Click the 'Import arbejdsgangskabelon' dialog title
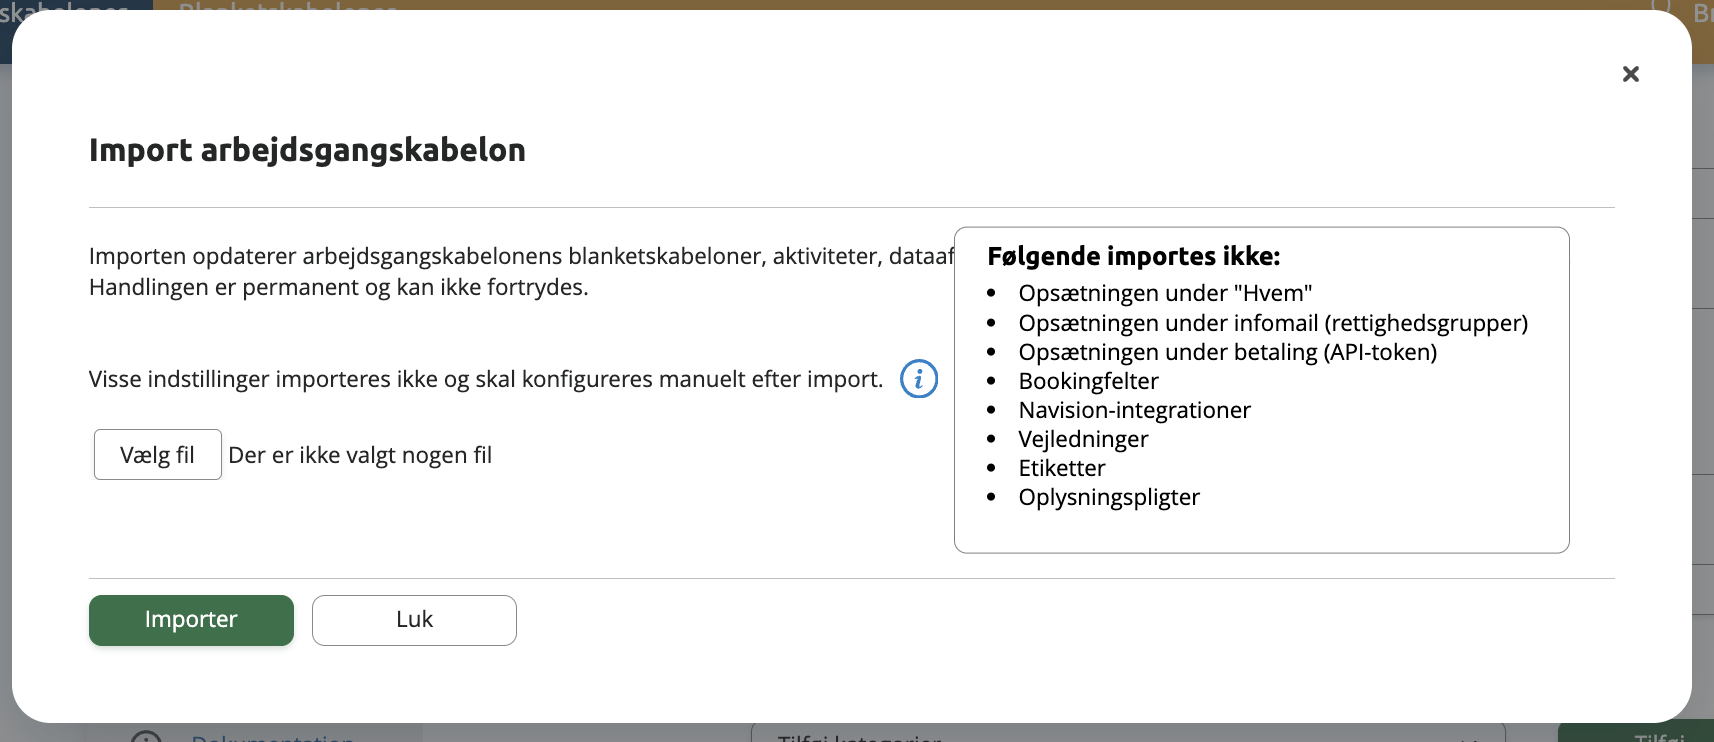 point(307,150)
